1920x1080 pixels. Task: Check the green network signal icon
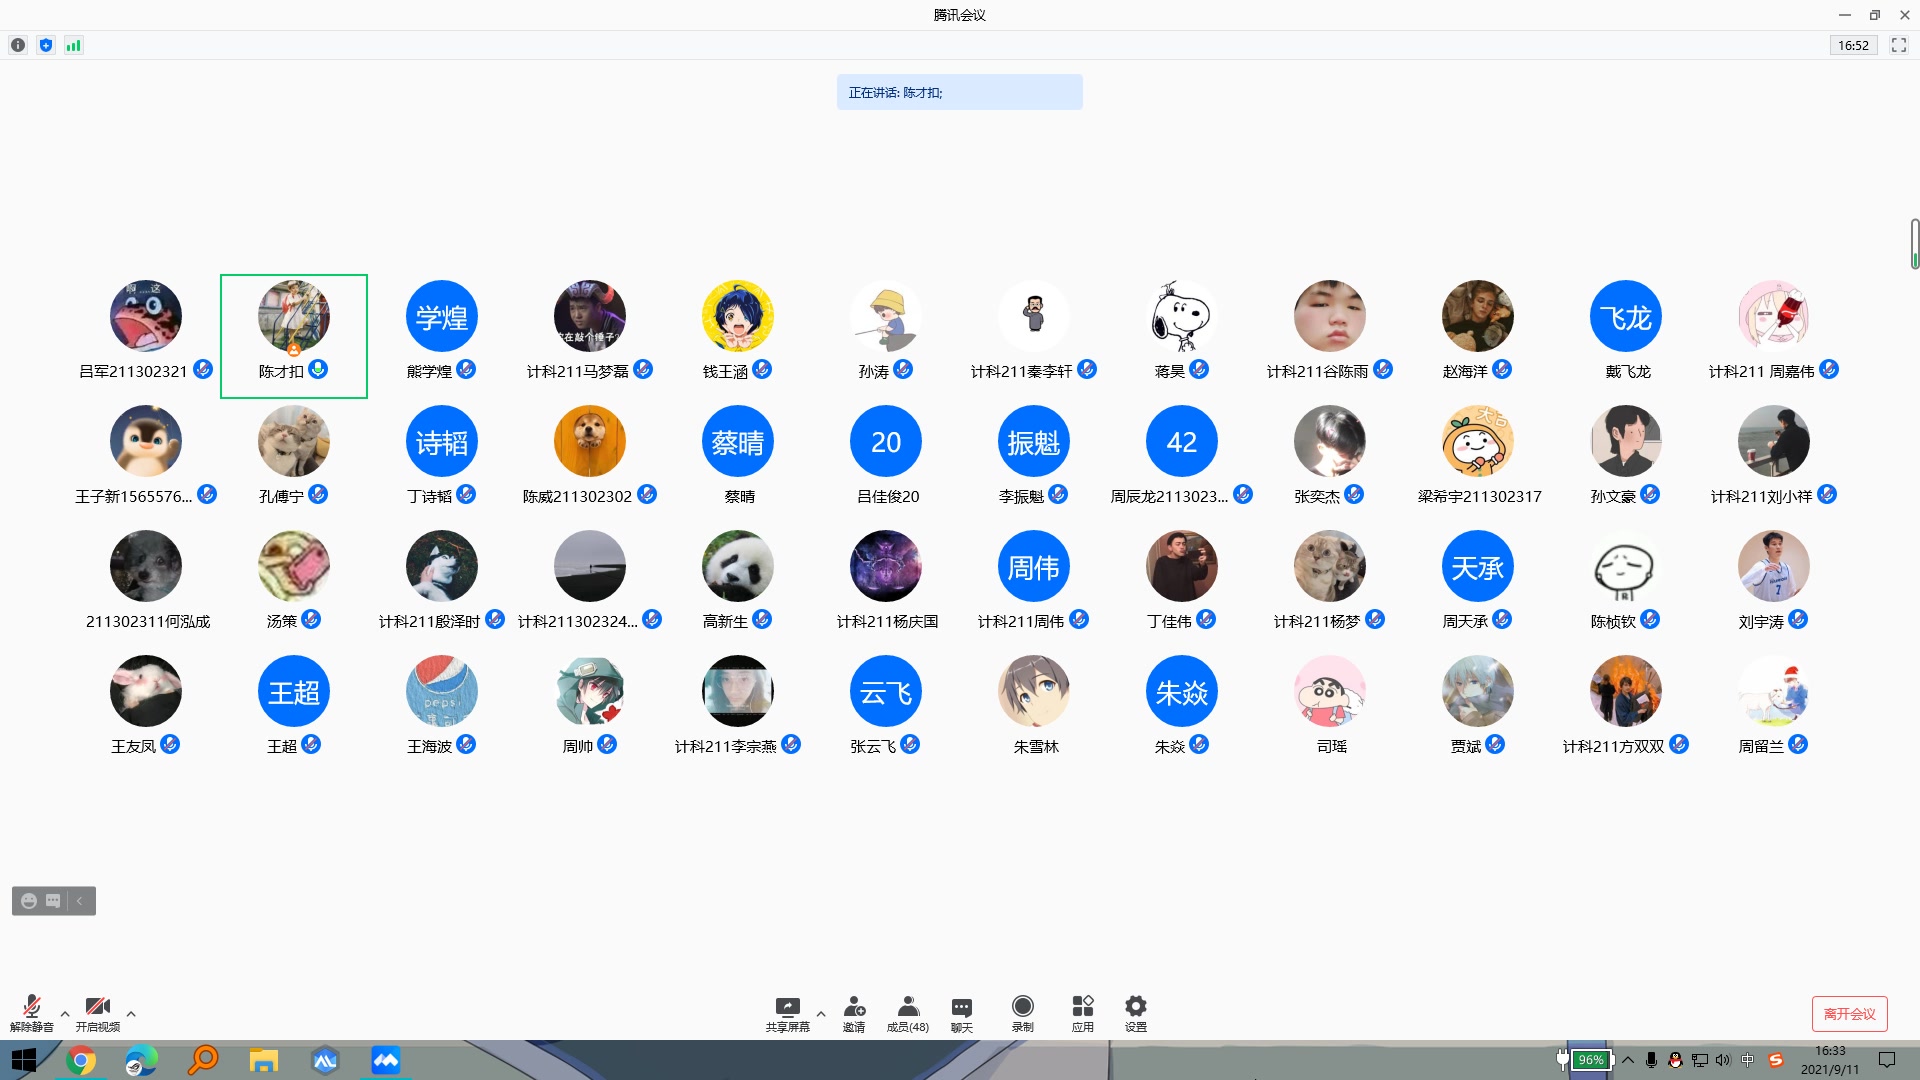click(73, 45)
